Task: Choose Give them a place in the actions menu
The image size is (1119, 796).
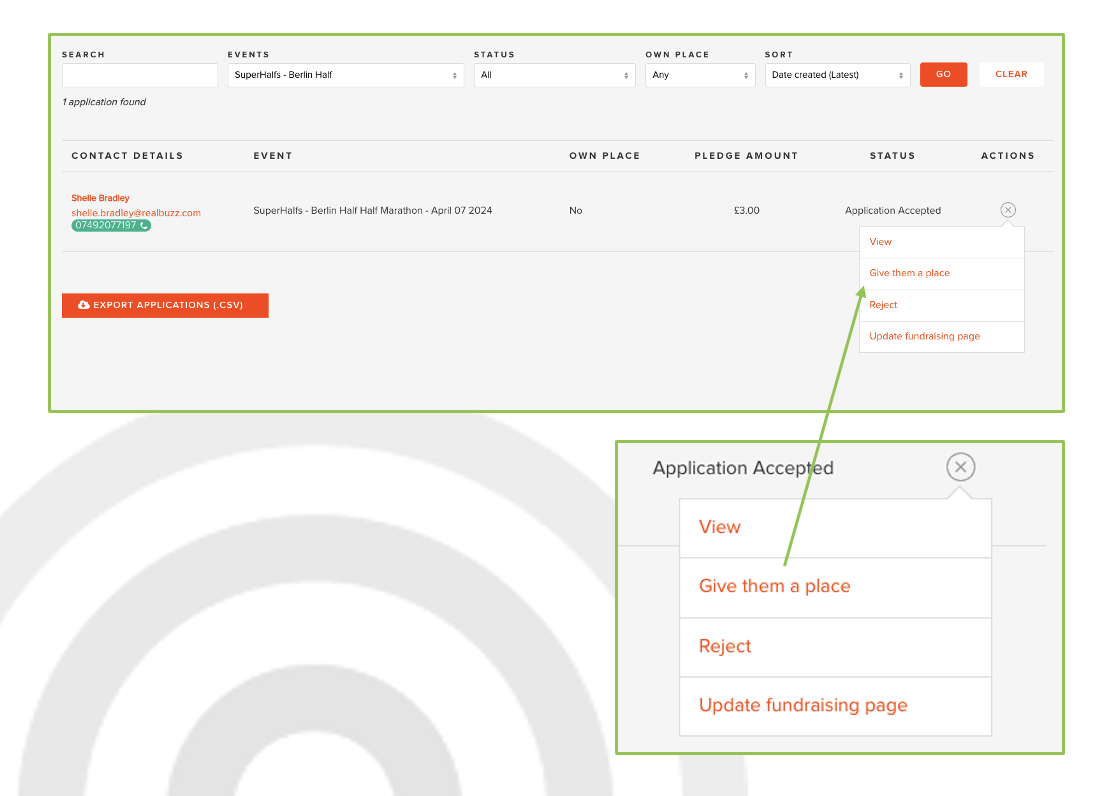Action: click(x=908, y=272)
